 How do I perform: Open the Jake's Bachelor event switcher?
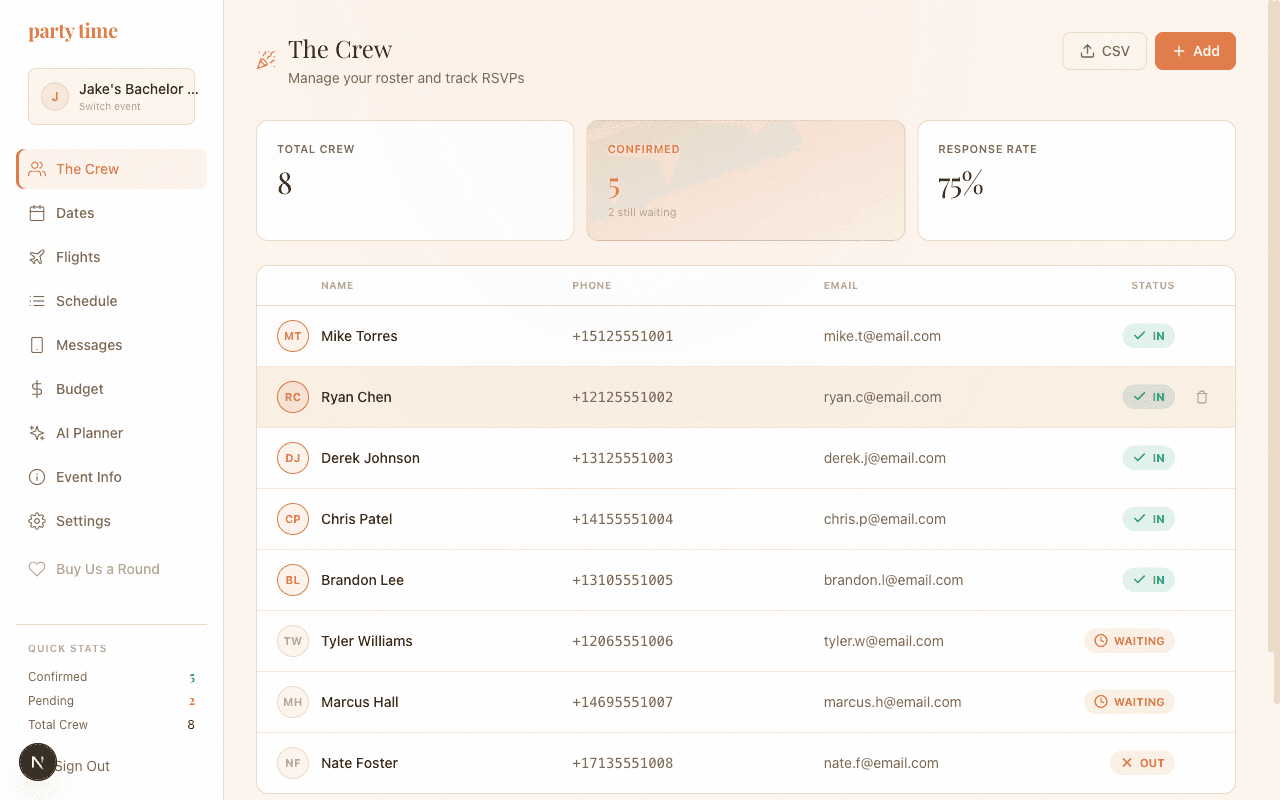point(111,96)
